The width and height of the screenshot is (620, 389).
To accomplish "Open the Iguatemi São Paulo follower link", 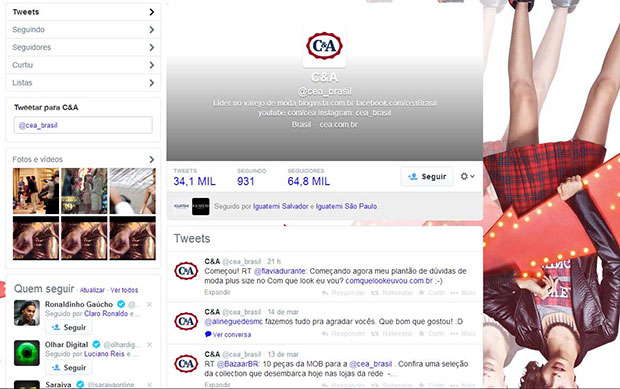I will point(346,206).
